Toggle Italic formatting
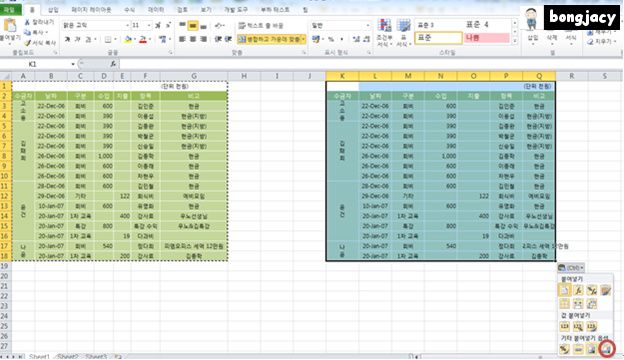The image size is (624, 360). [78, 39]
